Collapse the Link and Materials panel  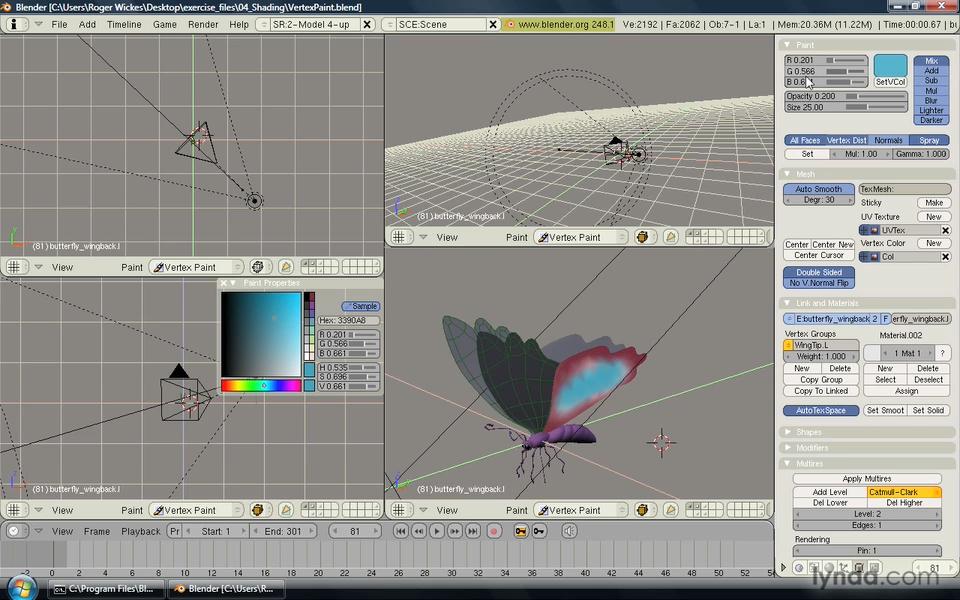coord(787,303)
